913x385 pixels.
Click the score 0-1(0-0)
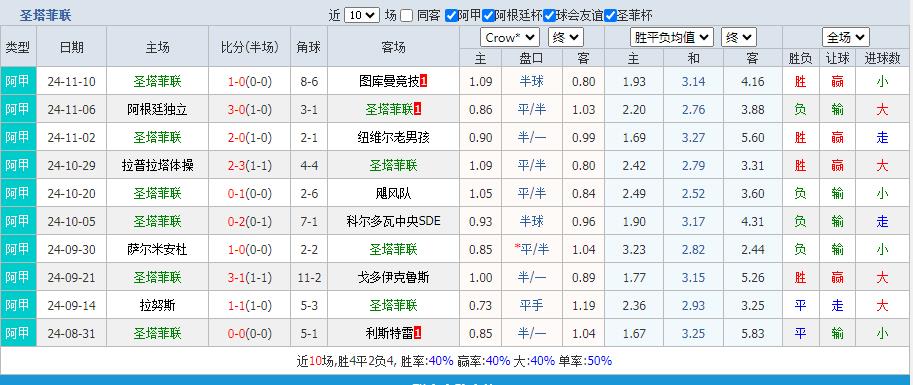pyautogui.click(x=250, y=193)
